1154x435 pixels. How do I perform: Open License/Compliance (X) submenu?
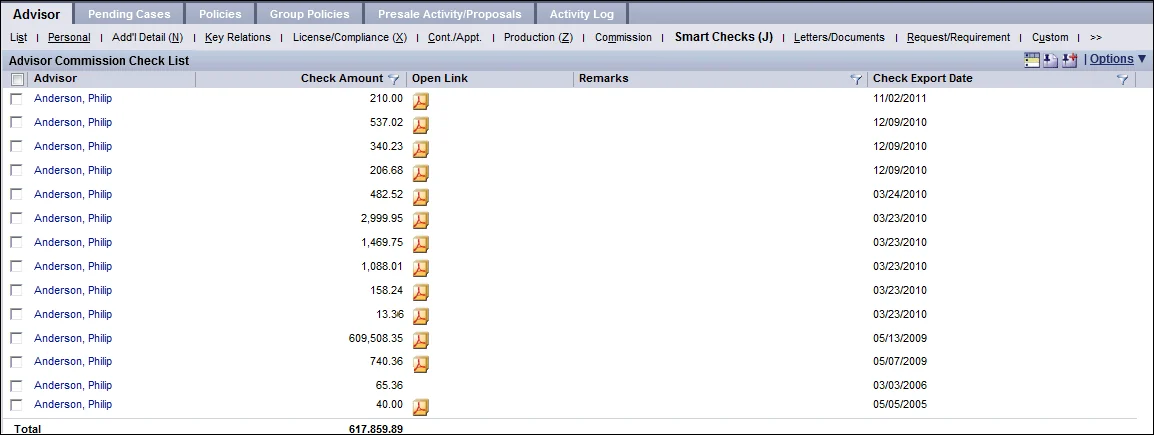click(x=350, y=37)
